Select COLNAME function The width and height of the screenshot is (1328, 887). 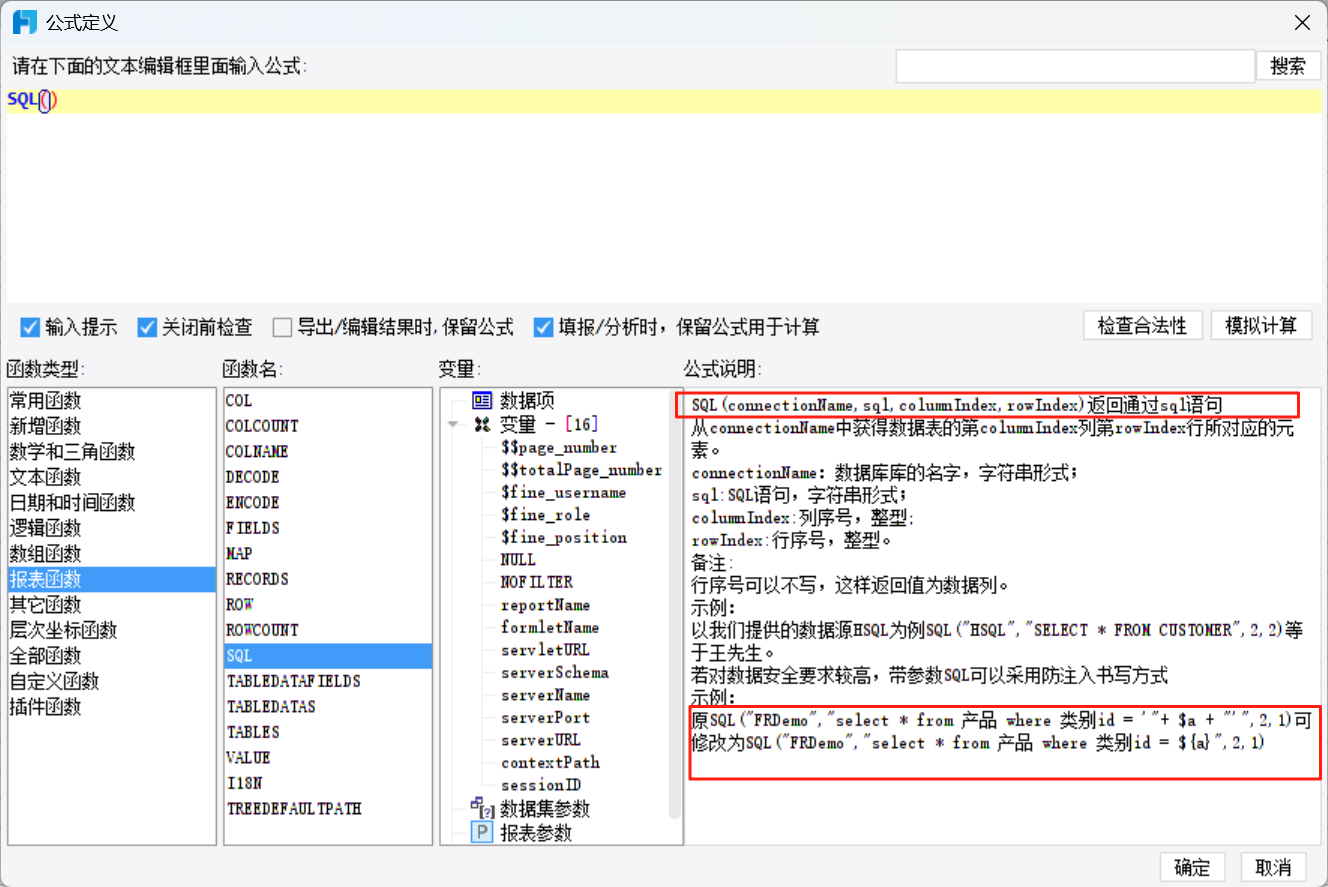[328, 452]
